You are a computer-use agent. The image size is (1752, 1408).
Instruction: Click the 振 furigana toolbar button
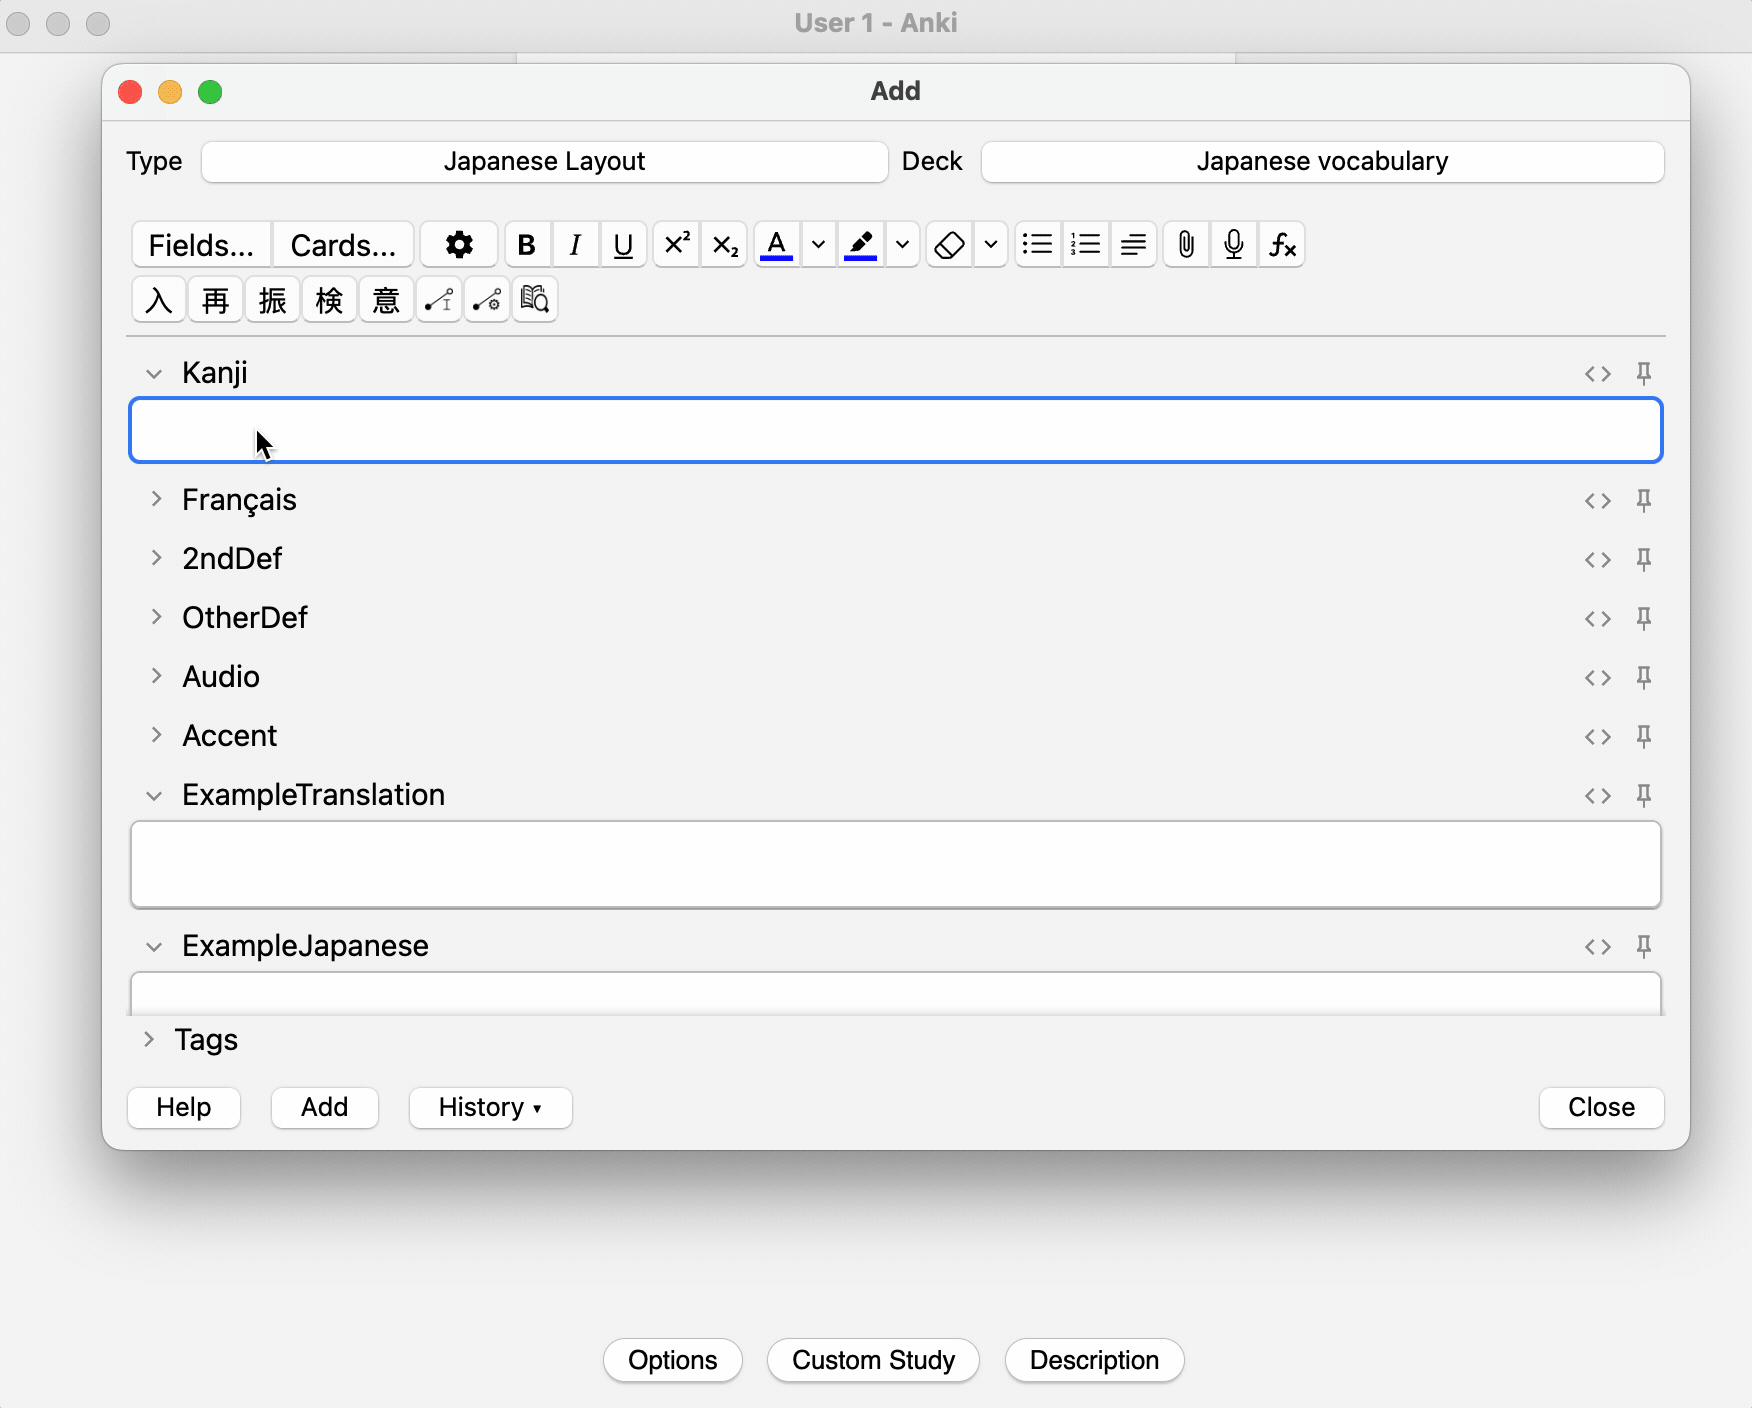tap(273, 300)
